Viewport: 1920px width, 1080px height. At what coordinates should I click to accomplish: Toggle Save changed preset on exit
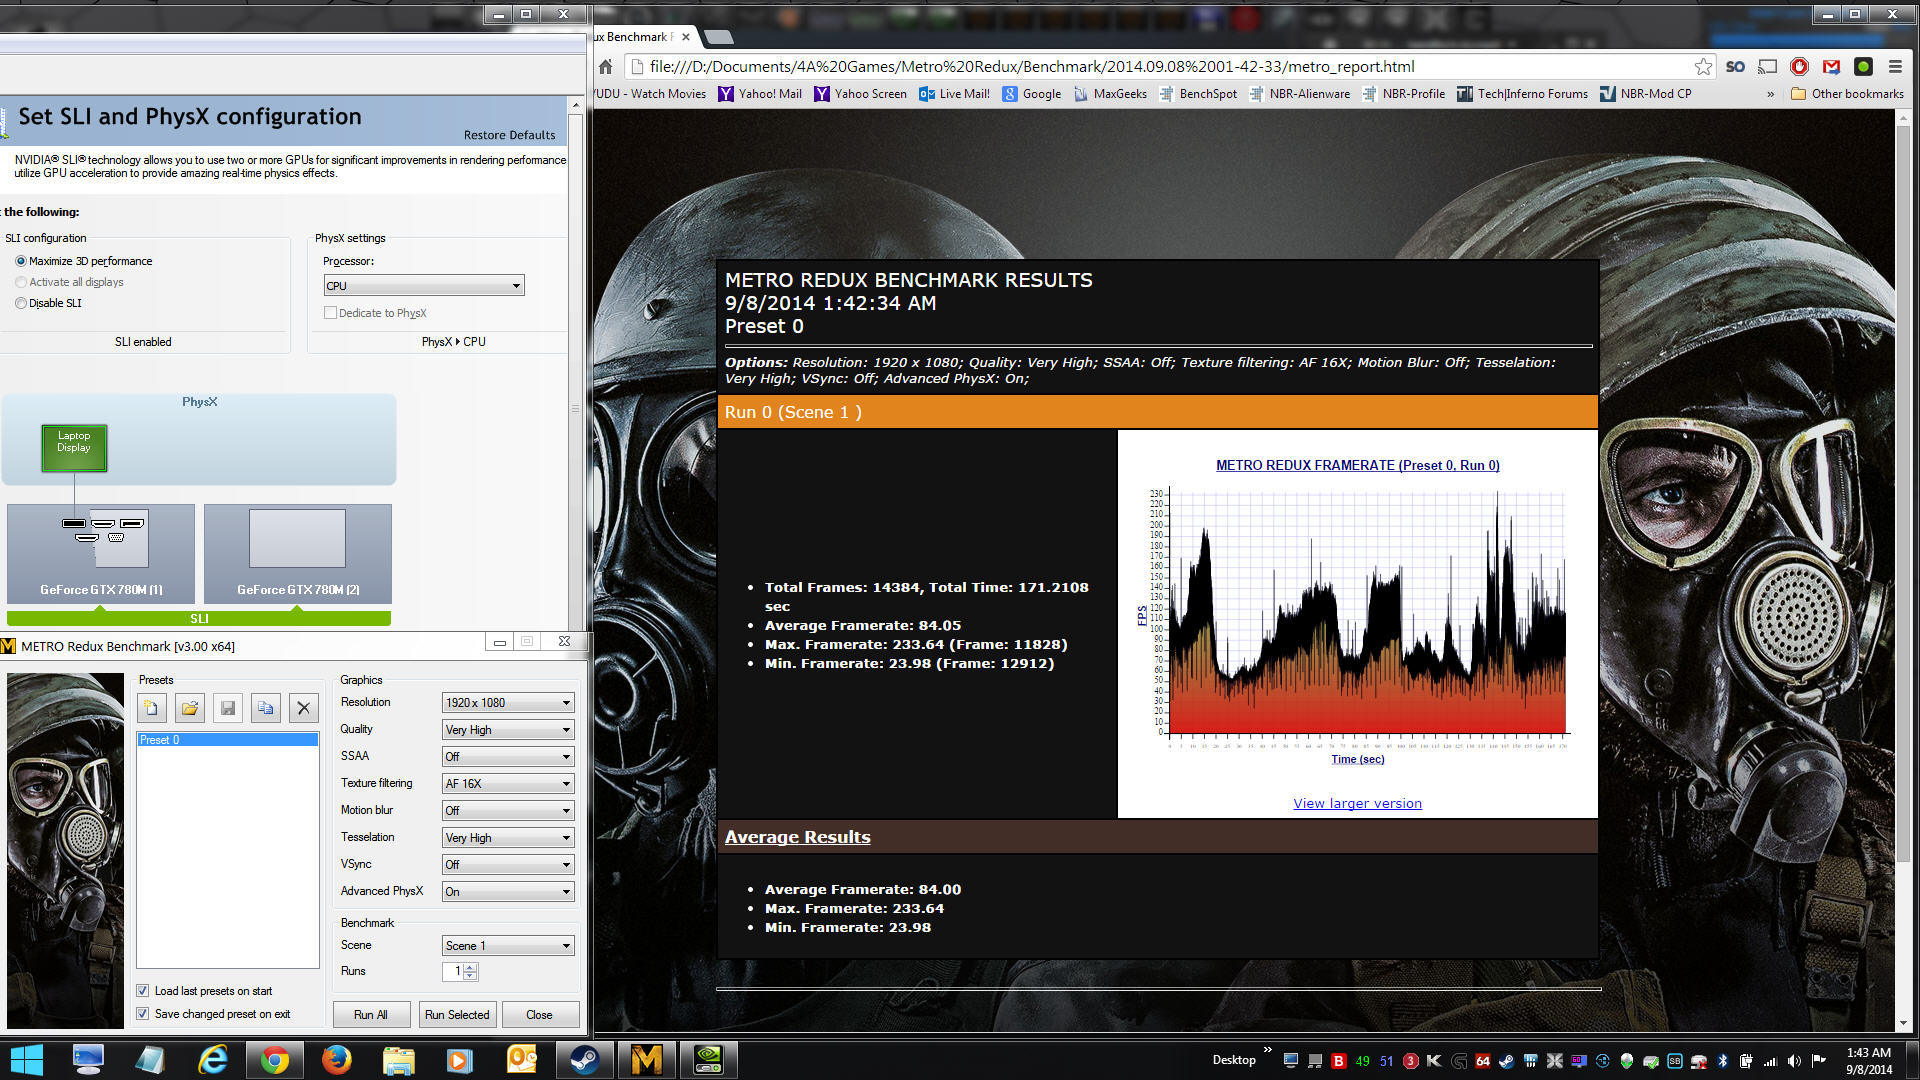(142, 1014)
